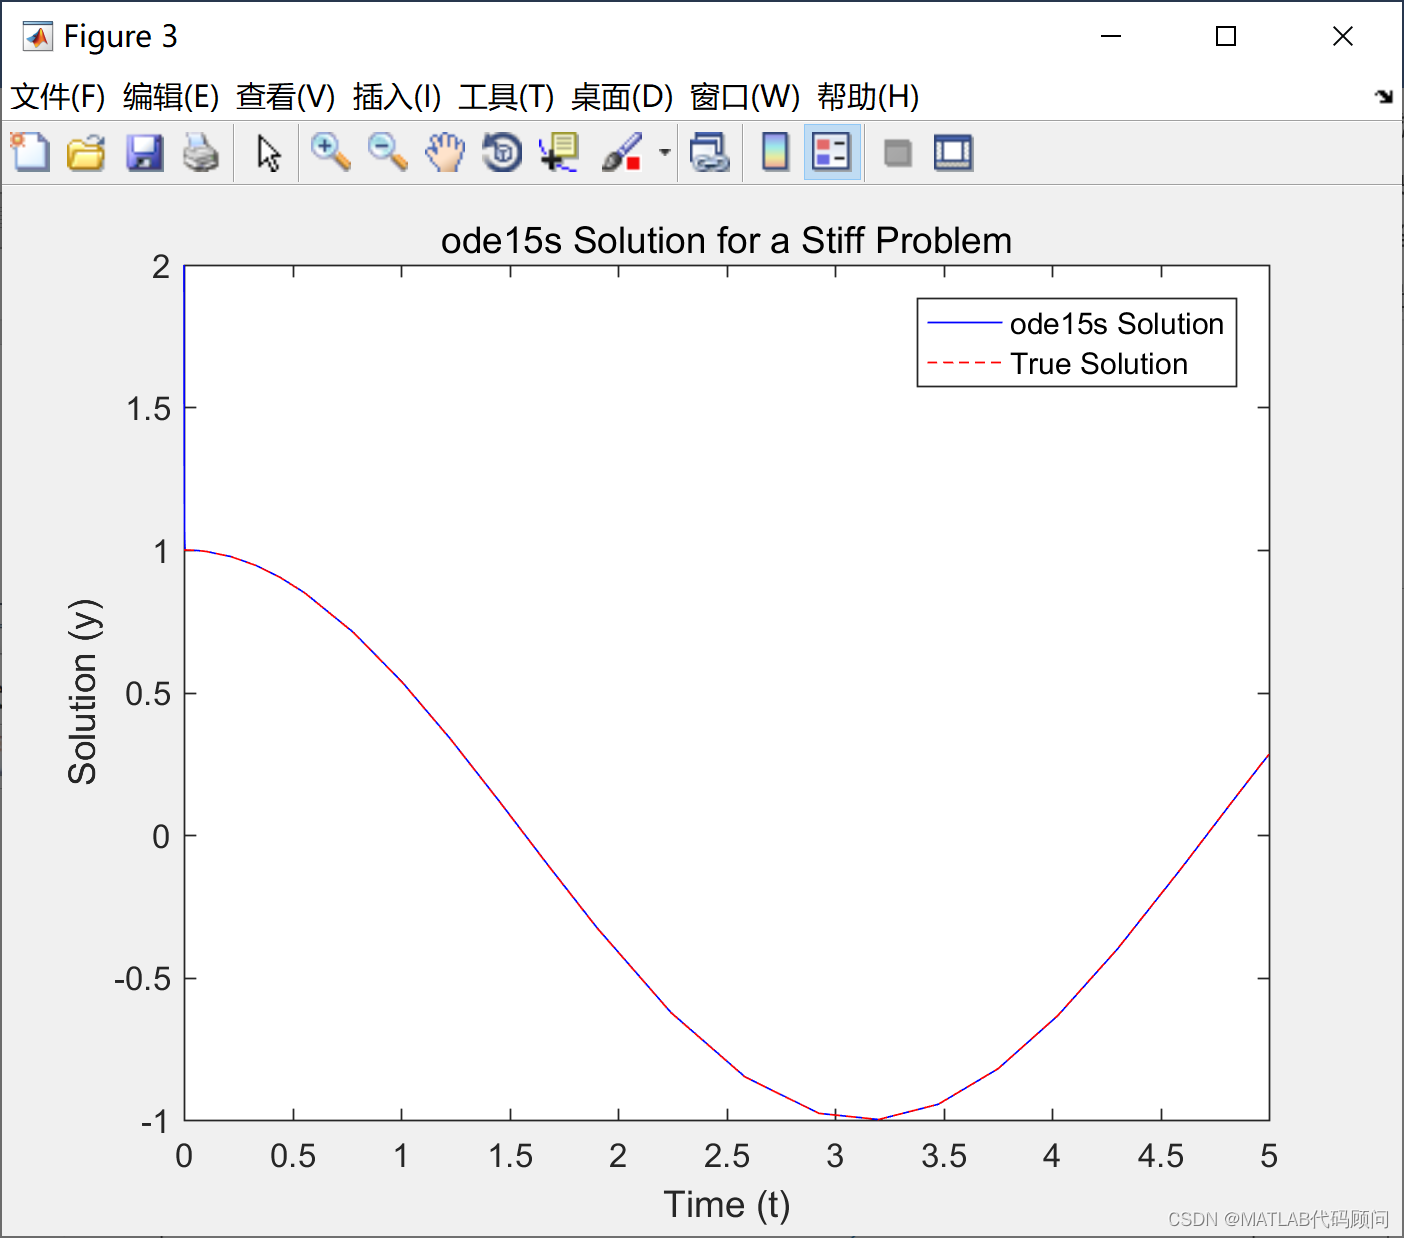Toggle the Insert Legend toolbar button
The image size is (1404, 1238).
click(x=832, y=153)
